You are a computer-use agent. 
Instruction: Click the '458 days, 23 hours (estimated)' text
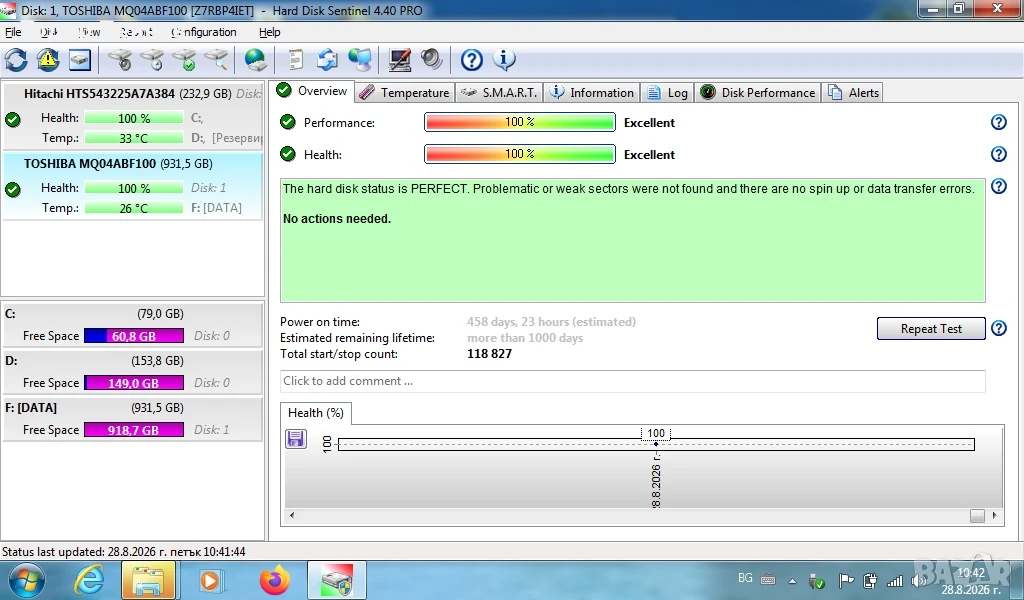[x=551, y=322]
